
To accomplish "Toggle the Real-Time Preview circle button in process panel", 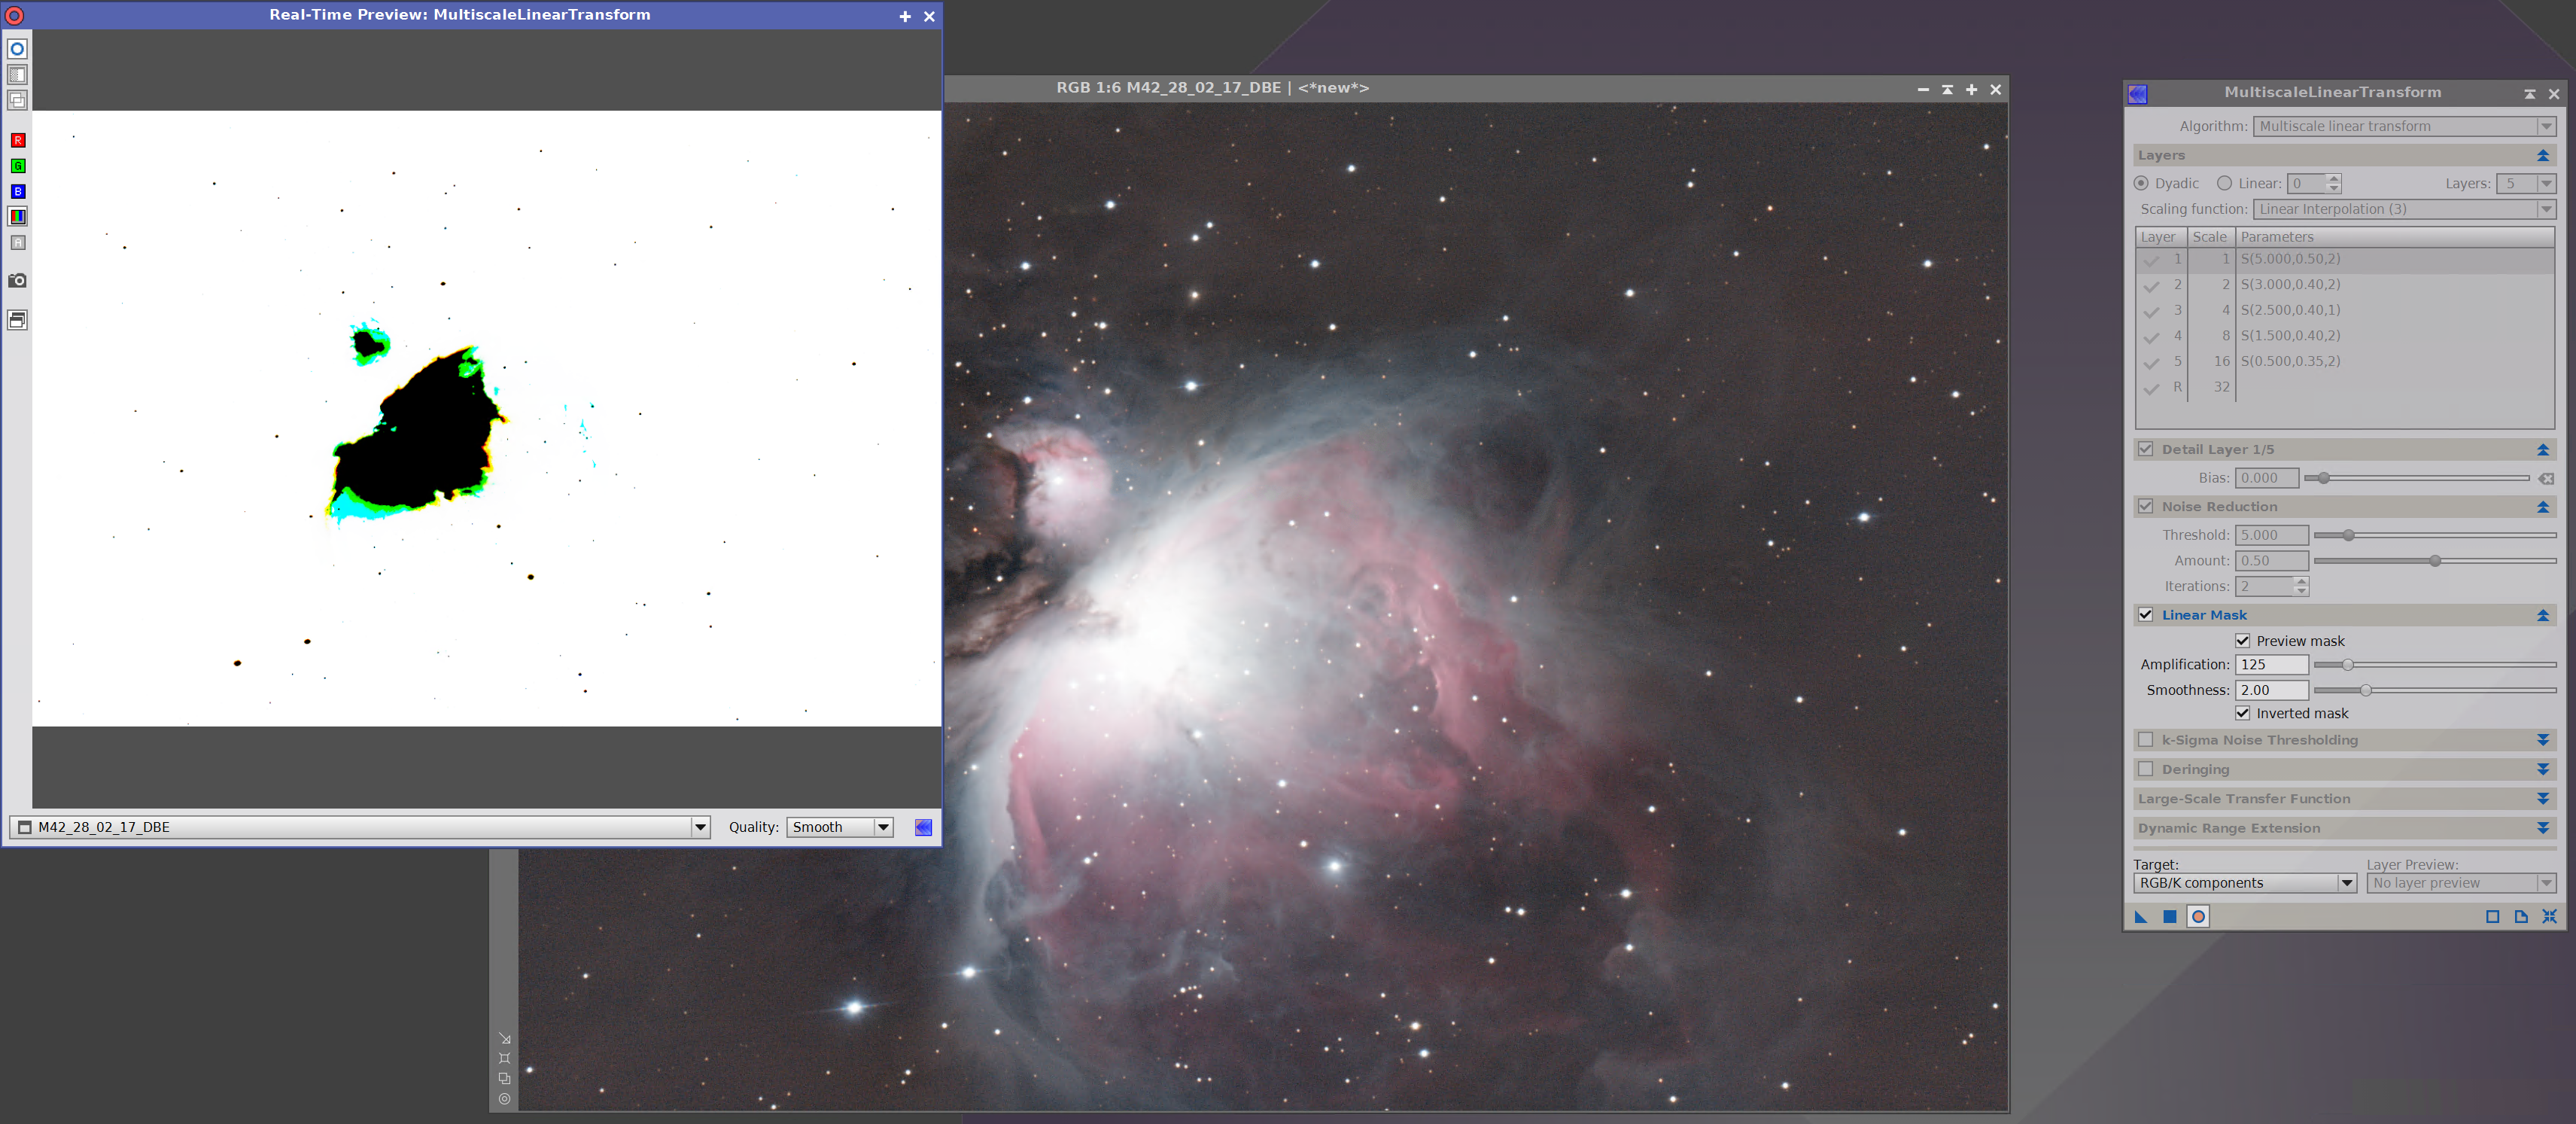I will click(2198, 917).
